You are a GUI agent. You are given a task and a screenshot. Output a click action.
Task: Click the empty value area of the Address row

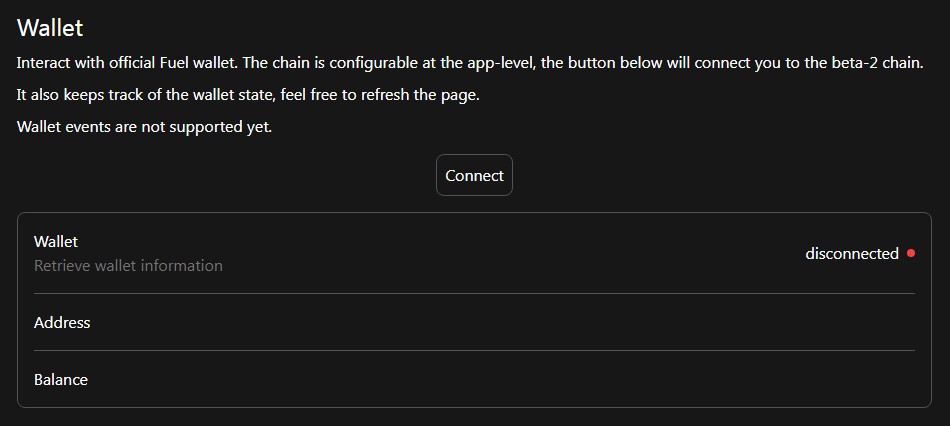click(600, 323)
